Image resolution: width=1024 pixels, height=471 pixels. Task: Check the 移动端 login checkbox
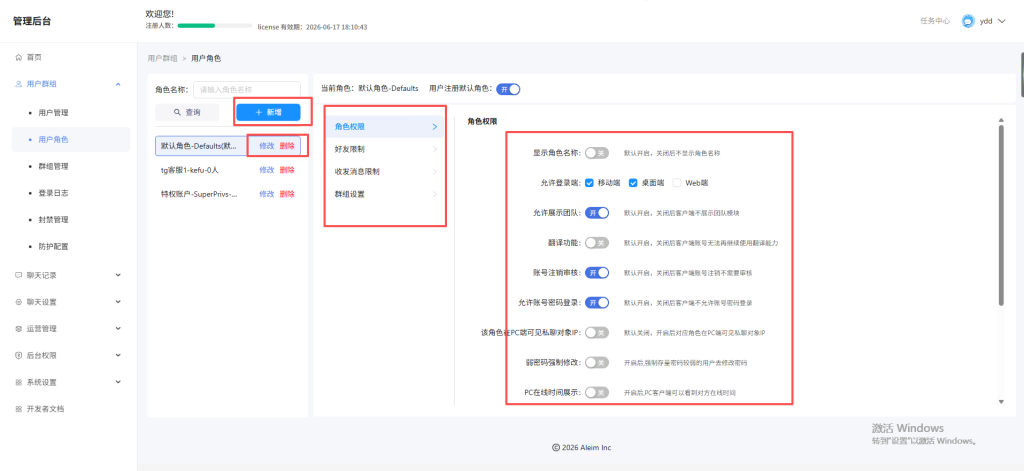click(x=589, y=183)
